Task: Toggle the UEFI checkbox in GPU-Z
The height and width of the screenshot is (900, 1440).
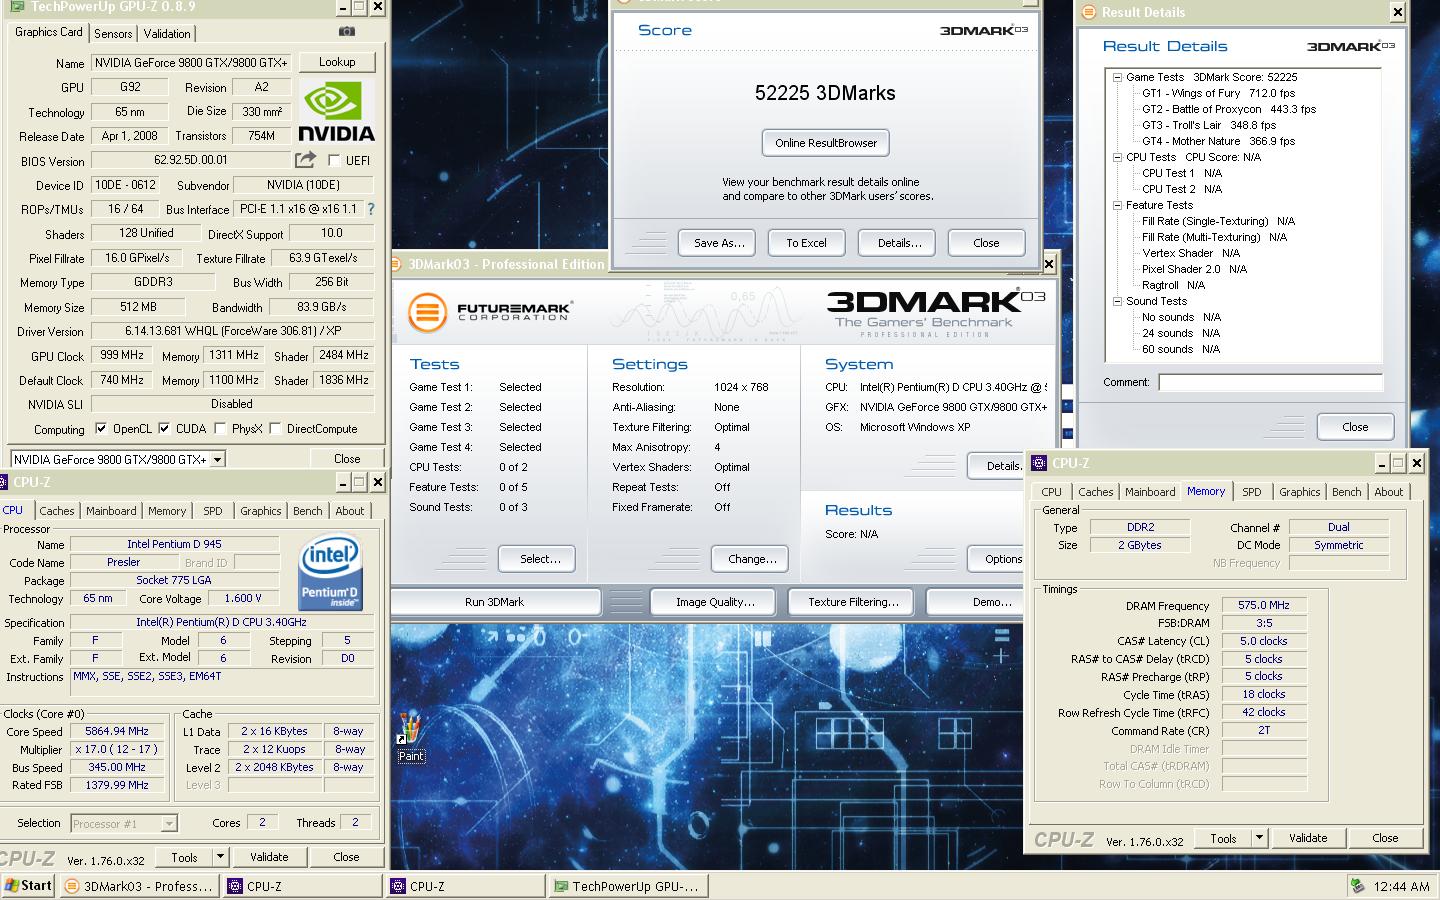Action: [334, 160]
